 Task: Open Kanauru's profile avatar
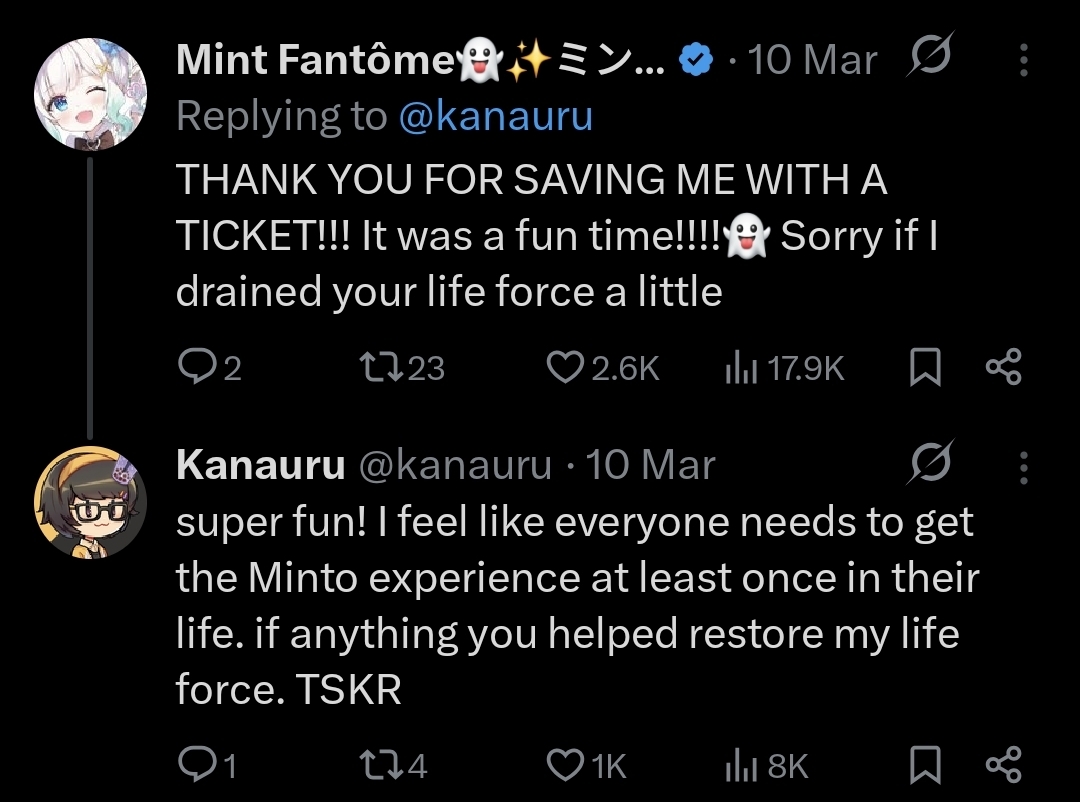90,501
